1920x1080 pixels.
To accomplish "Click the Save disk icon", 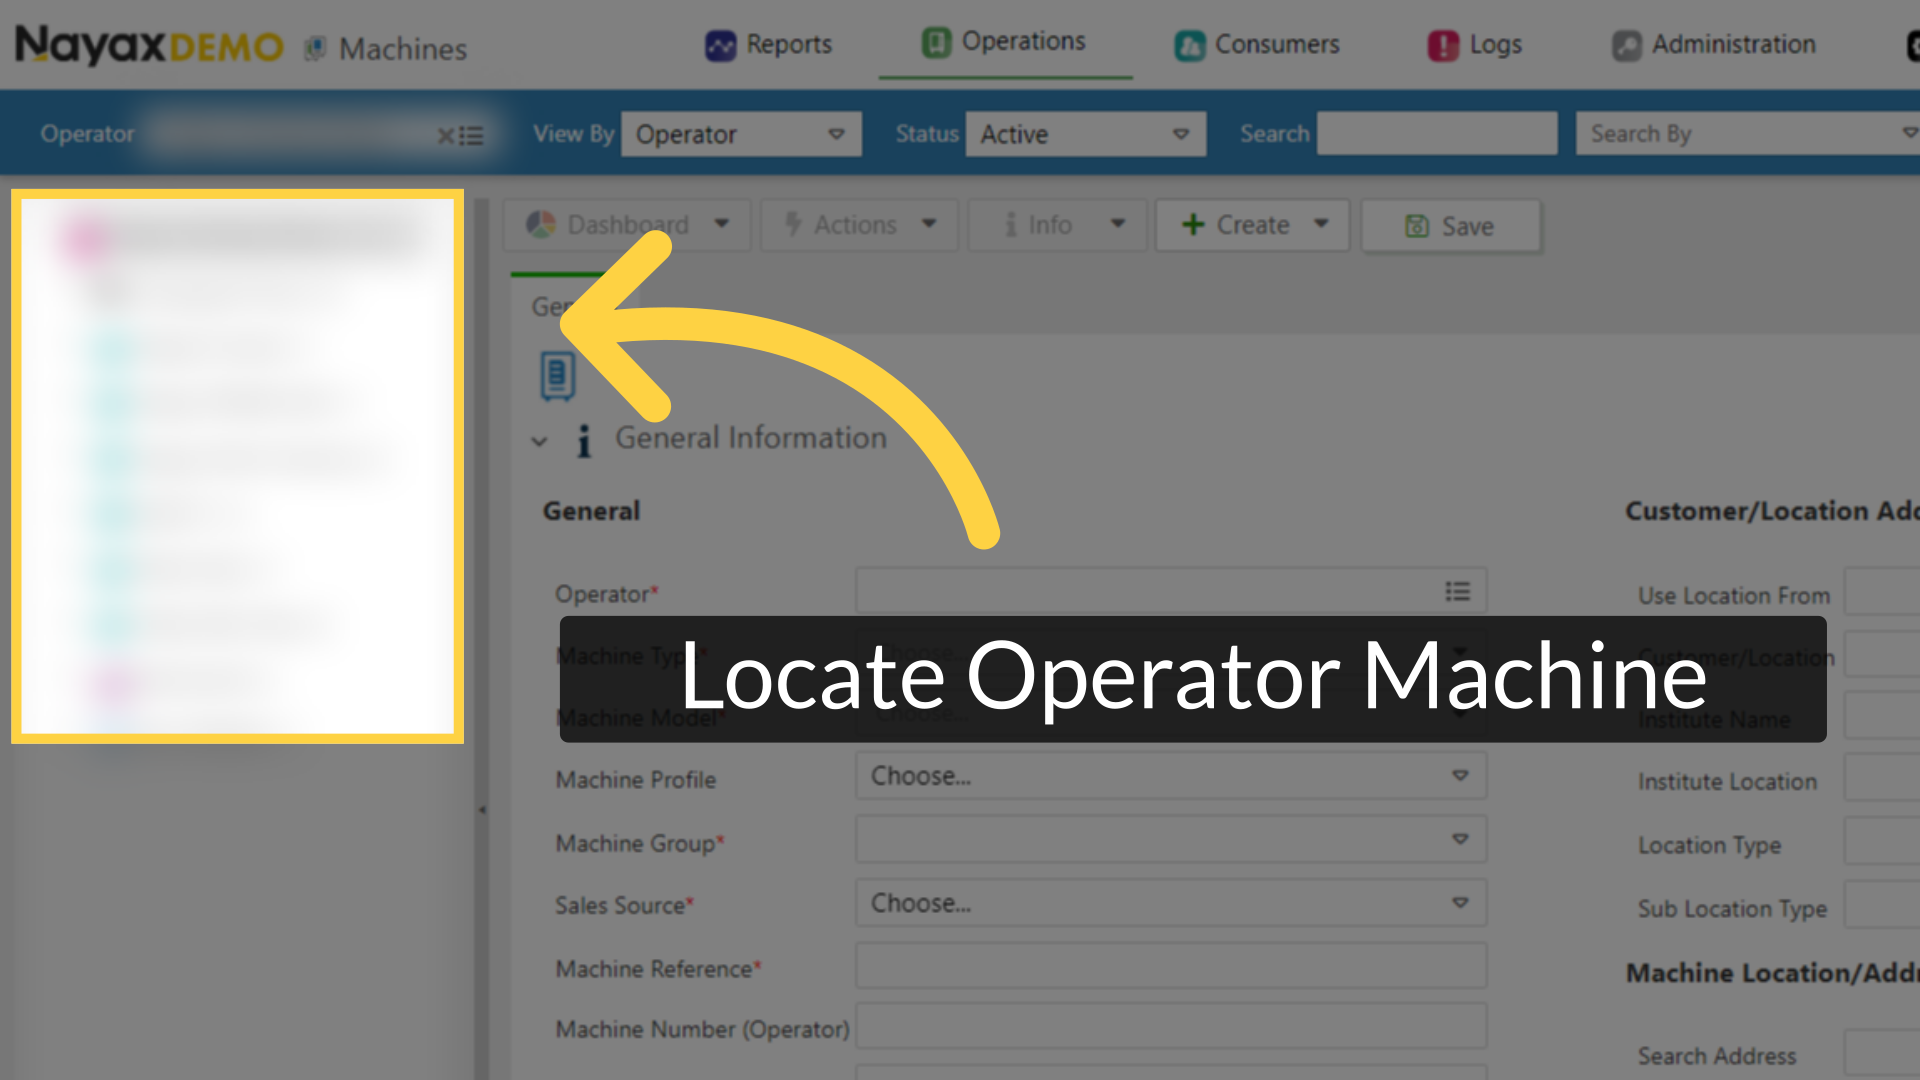I will [x=1416, y=225].
